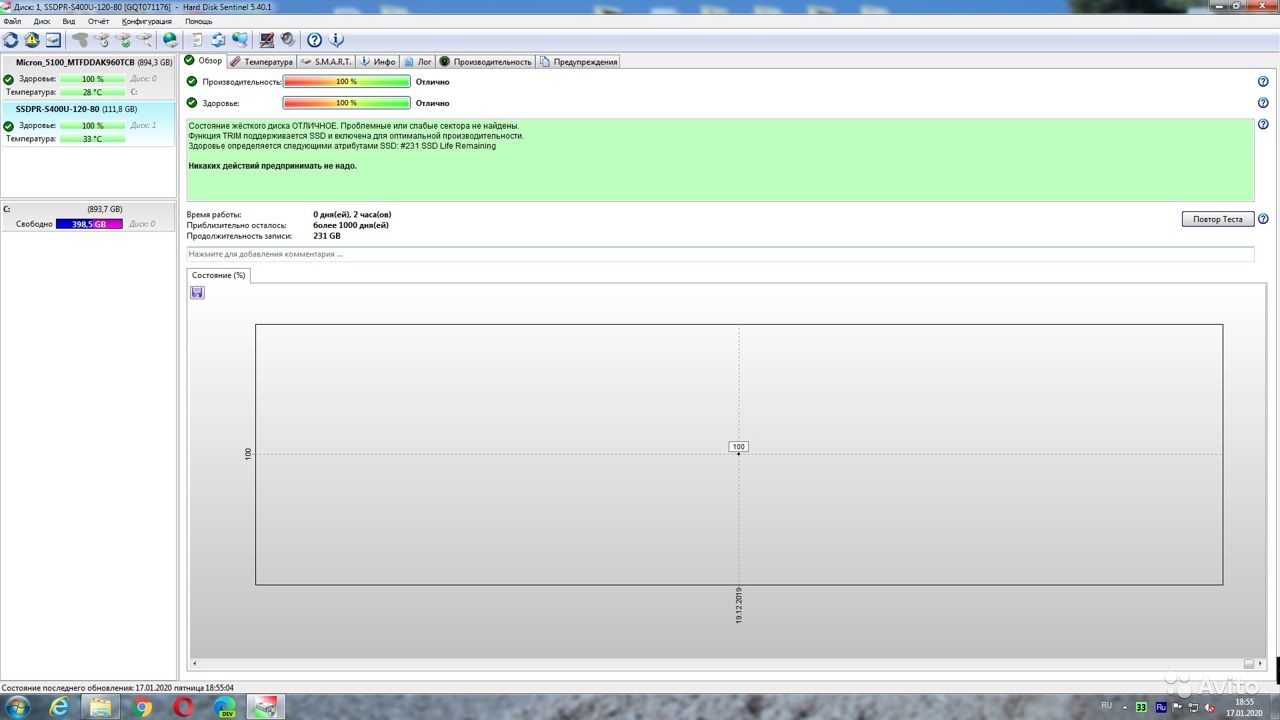Select the Micron_5100_MTFDDAK960TCB disk
Viewport: 1280px width, 720px height.
75,62
